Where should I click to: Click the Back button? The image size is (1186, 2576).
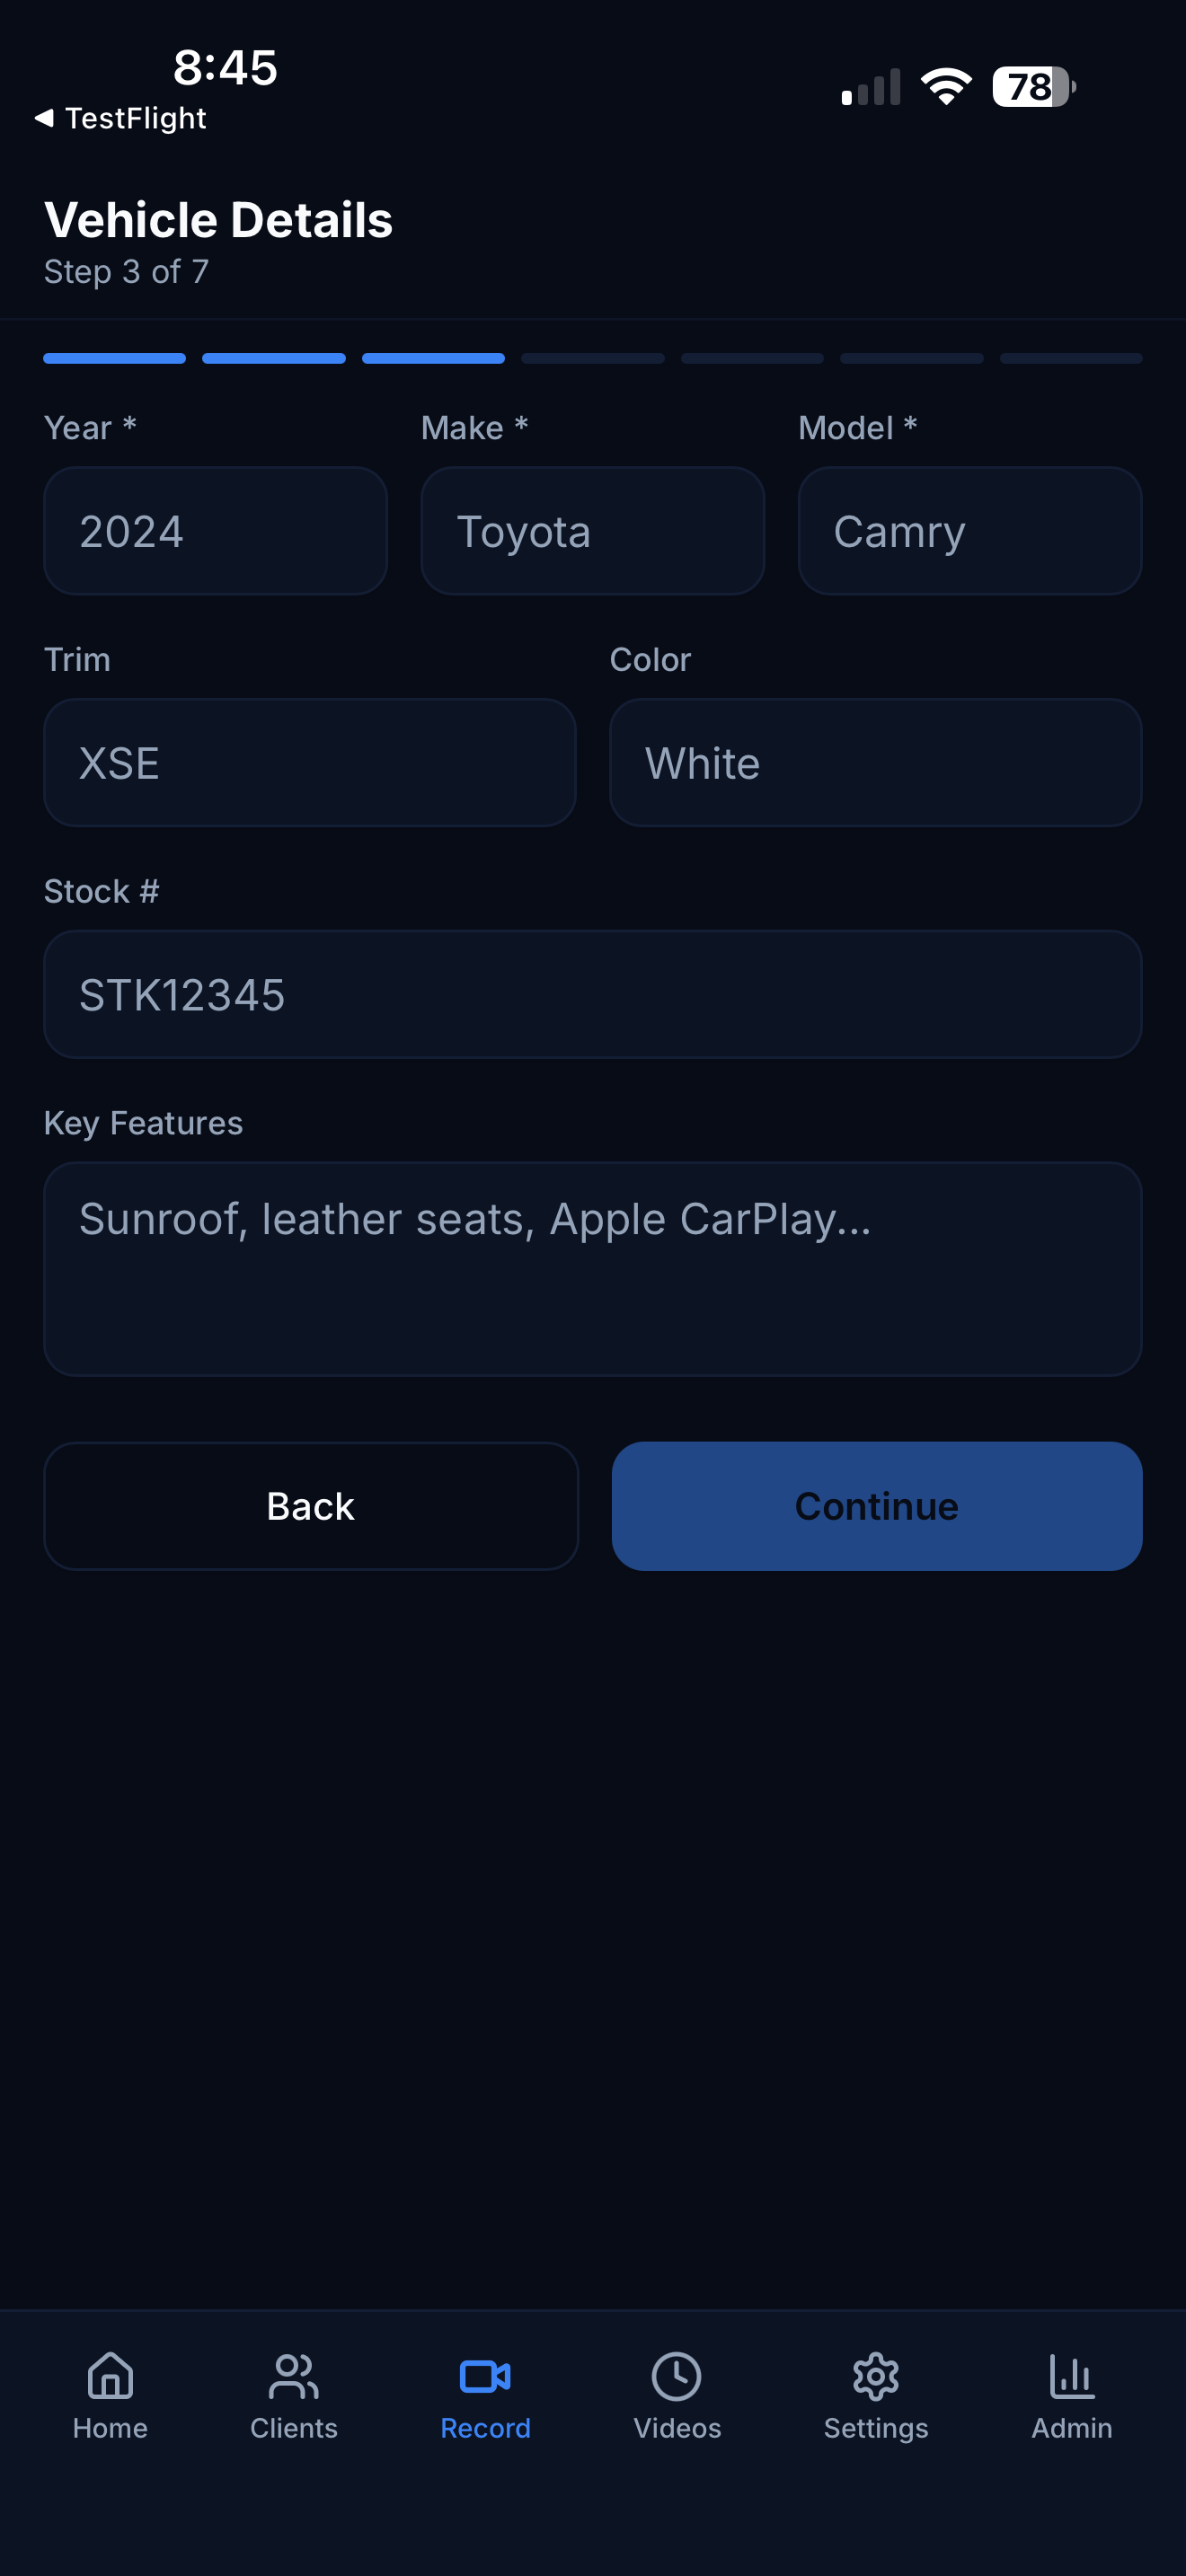click(311, 1506)
